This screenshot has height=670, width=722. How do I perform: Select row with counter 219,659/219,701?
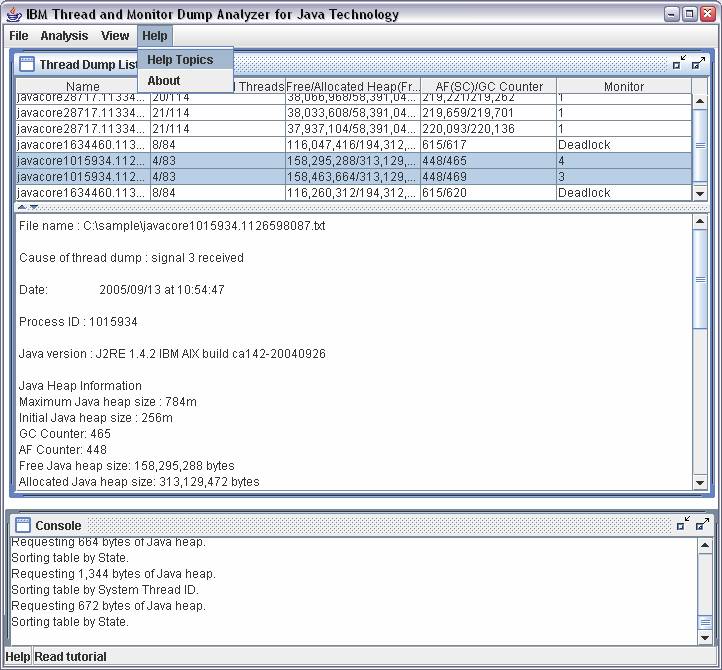coord(354,113)
